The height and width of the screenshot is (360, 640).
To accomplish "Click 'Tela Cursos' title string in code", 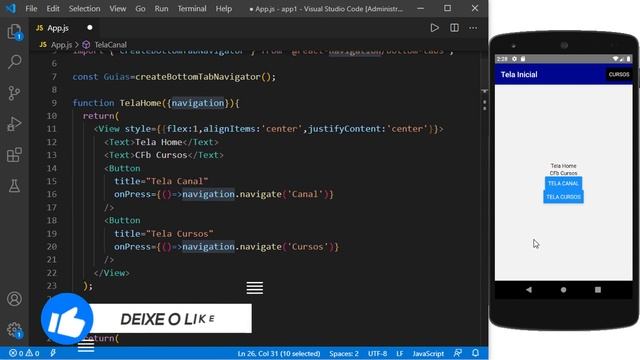I will click(x=180, y=233).
